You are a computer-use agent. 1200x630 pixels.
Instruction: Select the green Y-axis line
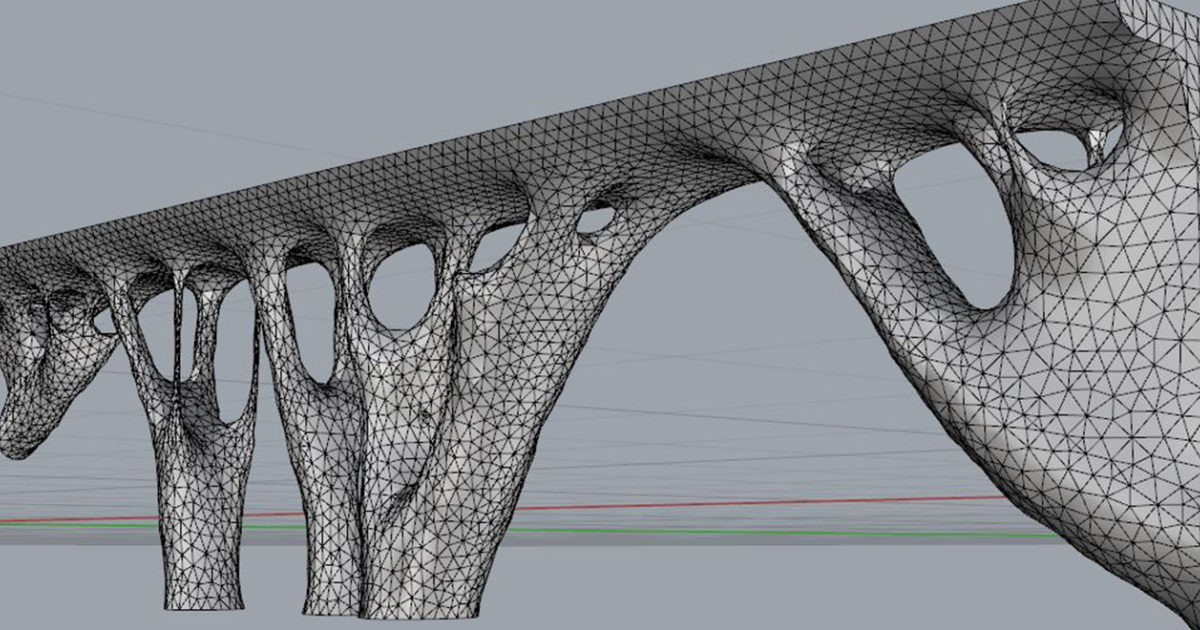[760, 532]
